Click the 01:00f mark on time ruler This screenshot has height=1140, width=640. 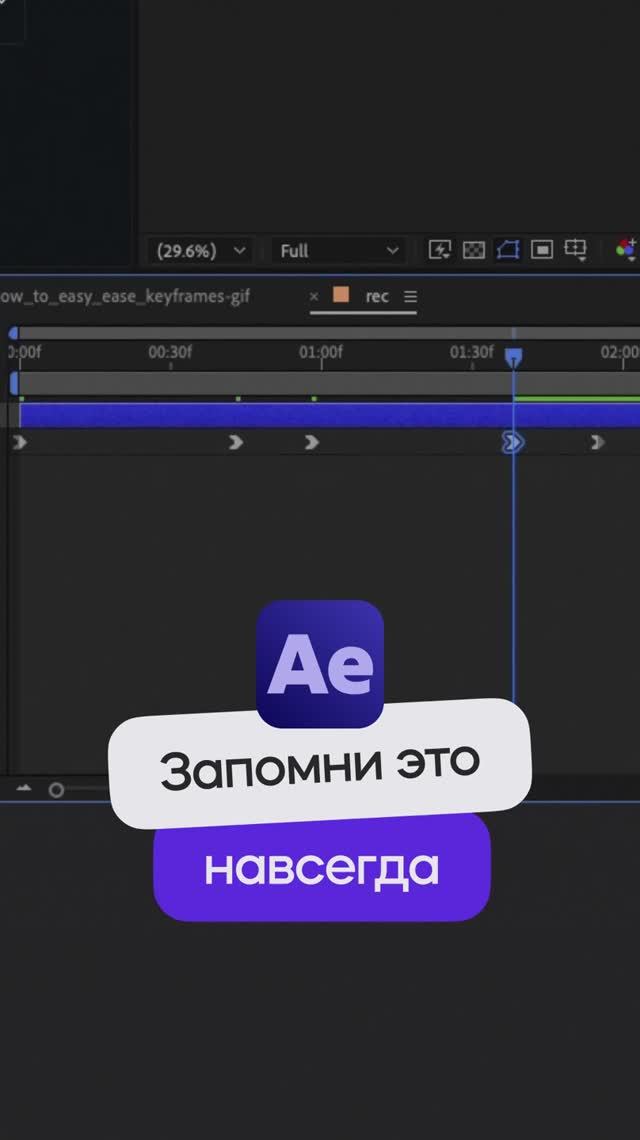321,353
